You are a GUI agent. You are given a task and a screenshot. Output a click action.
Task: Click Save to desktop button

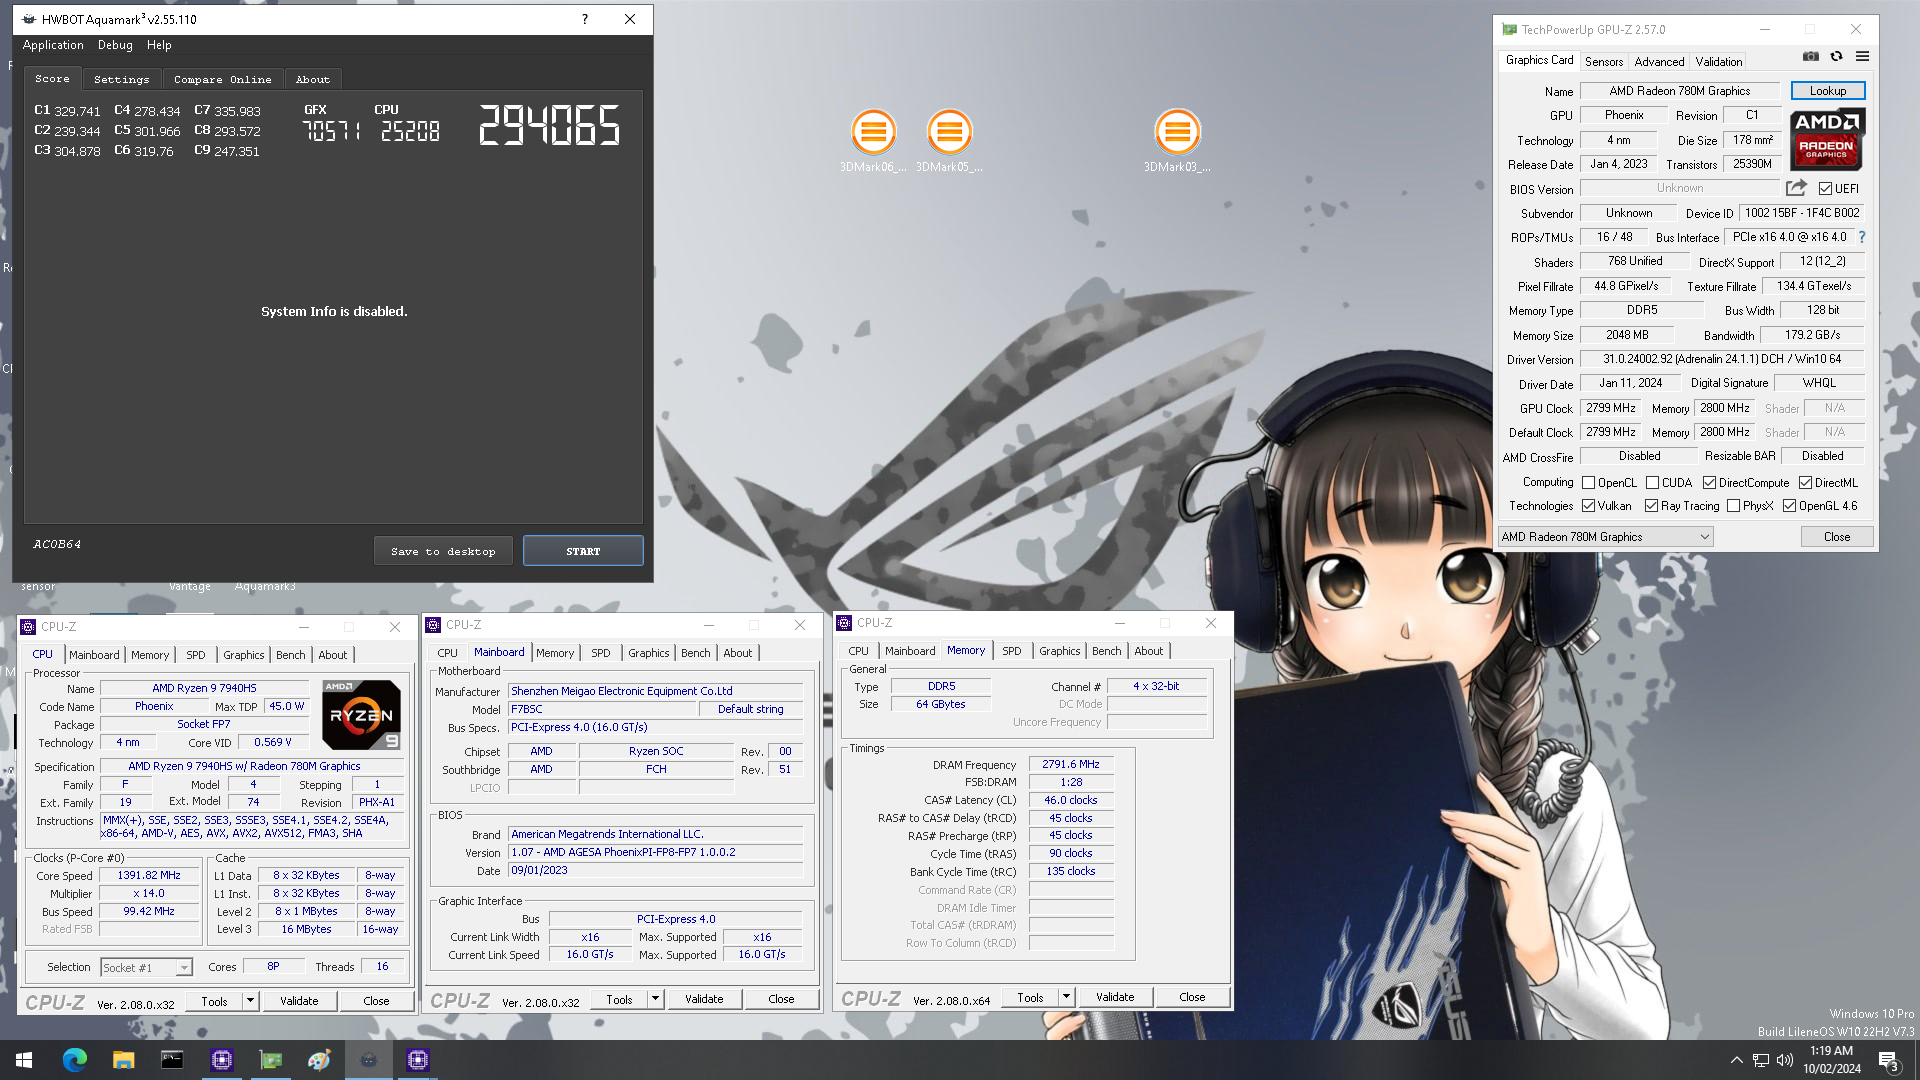pyautogui.click(x=443, y=551)
